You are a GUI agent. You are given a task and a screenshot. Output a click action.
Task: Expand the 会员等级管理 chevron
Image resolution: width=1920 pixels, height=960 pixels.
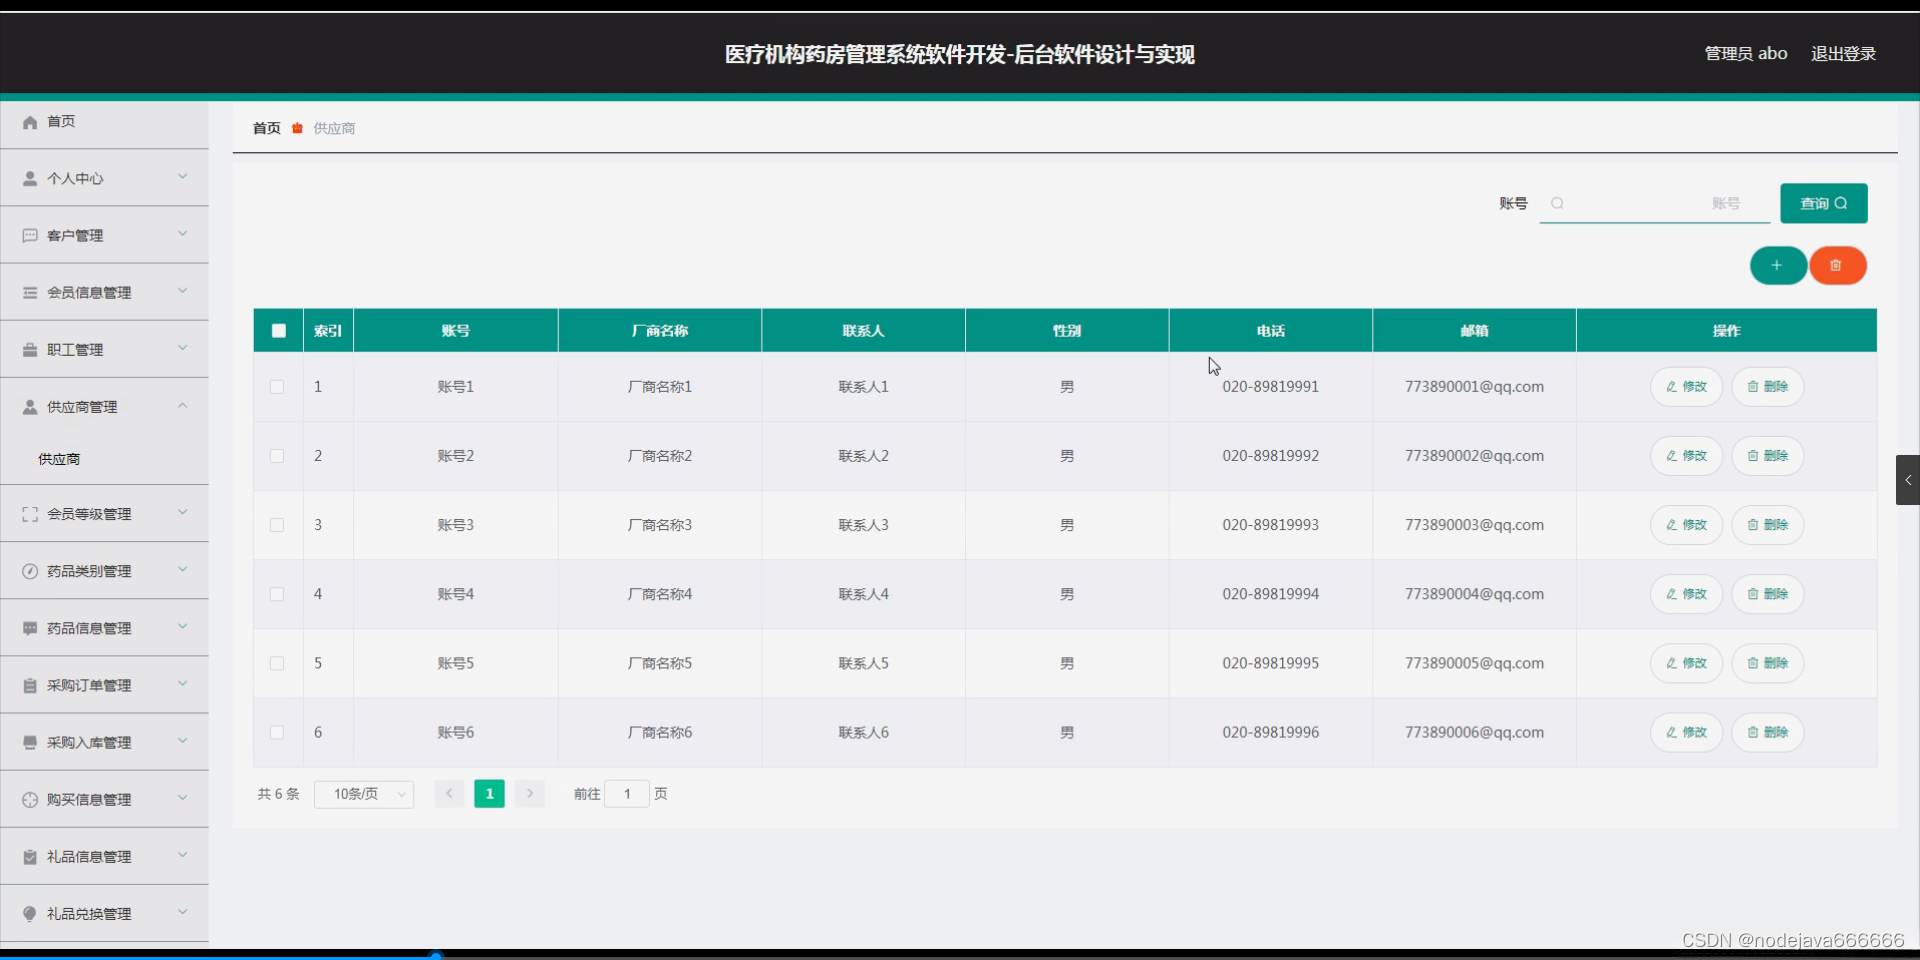[183, 512]
